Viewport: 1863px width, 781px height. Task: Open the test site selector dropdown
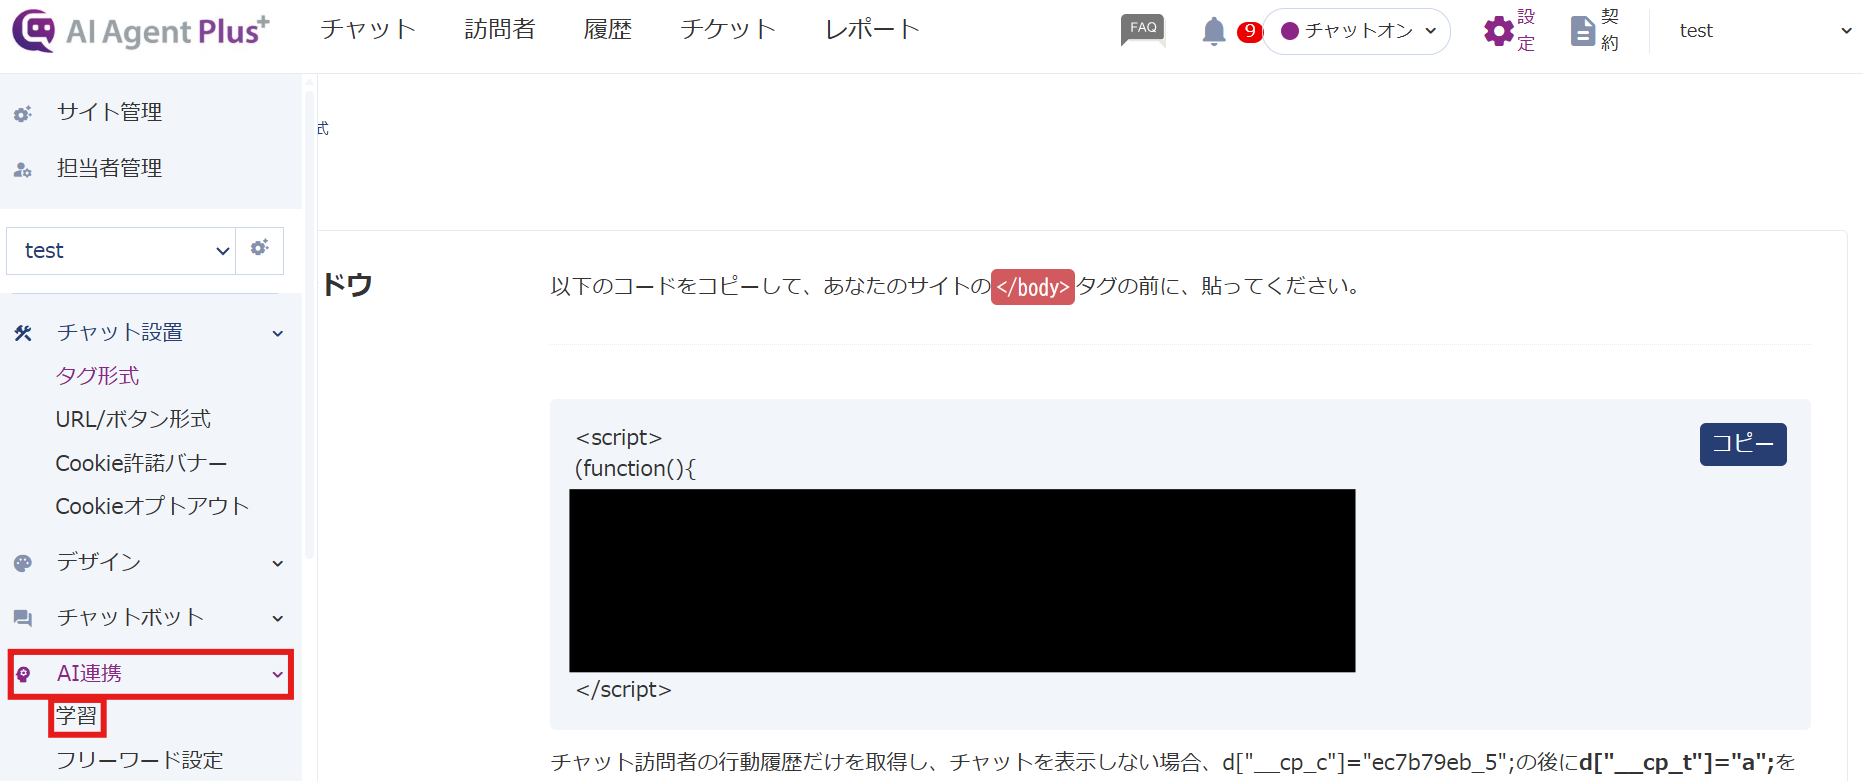click(121, 250)
